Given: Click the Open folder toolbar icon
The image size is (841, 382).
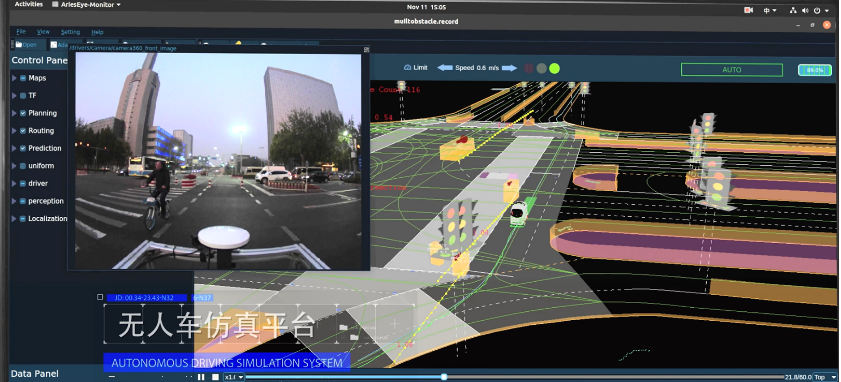Looking at the screenshot, I should tap(18, 45).
